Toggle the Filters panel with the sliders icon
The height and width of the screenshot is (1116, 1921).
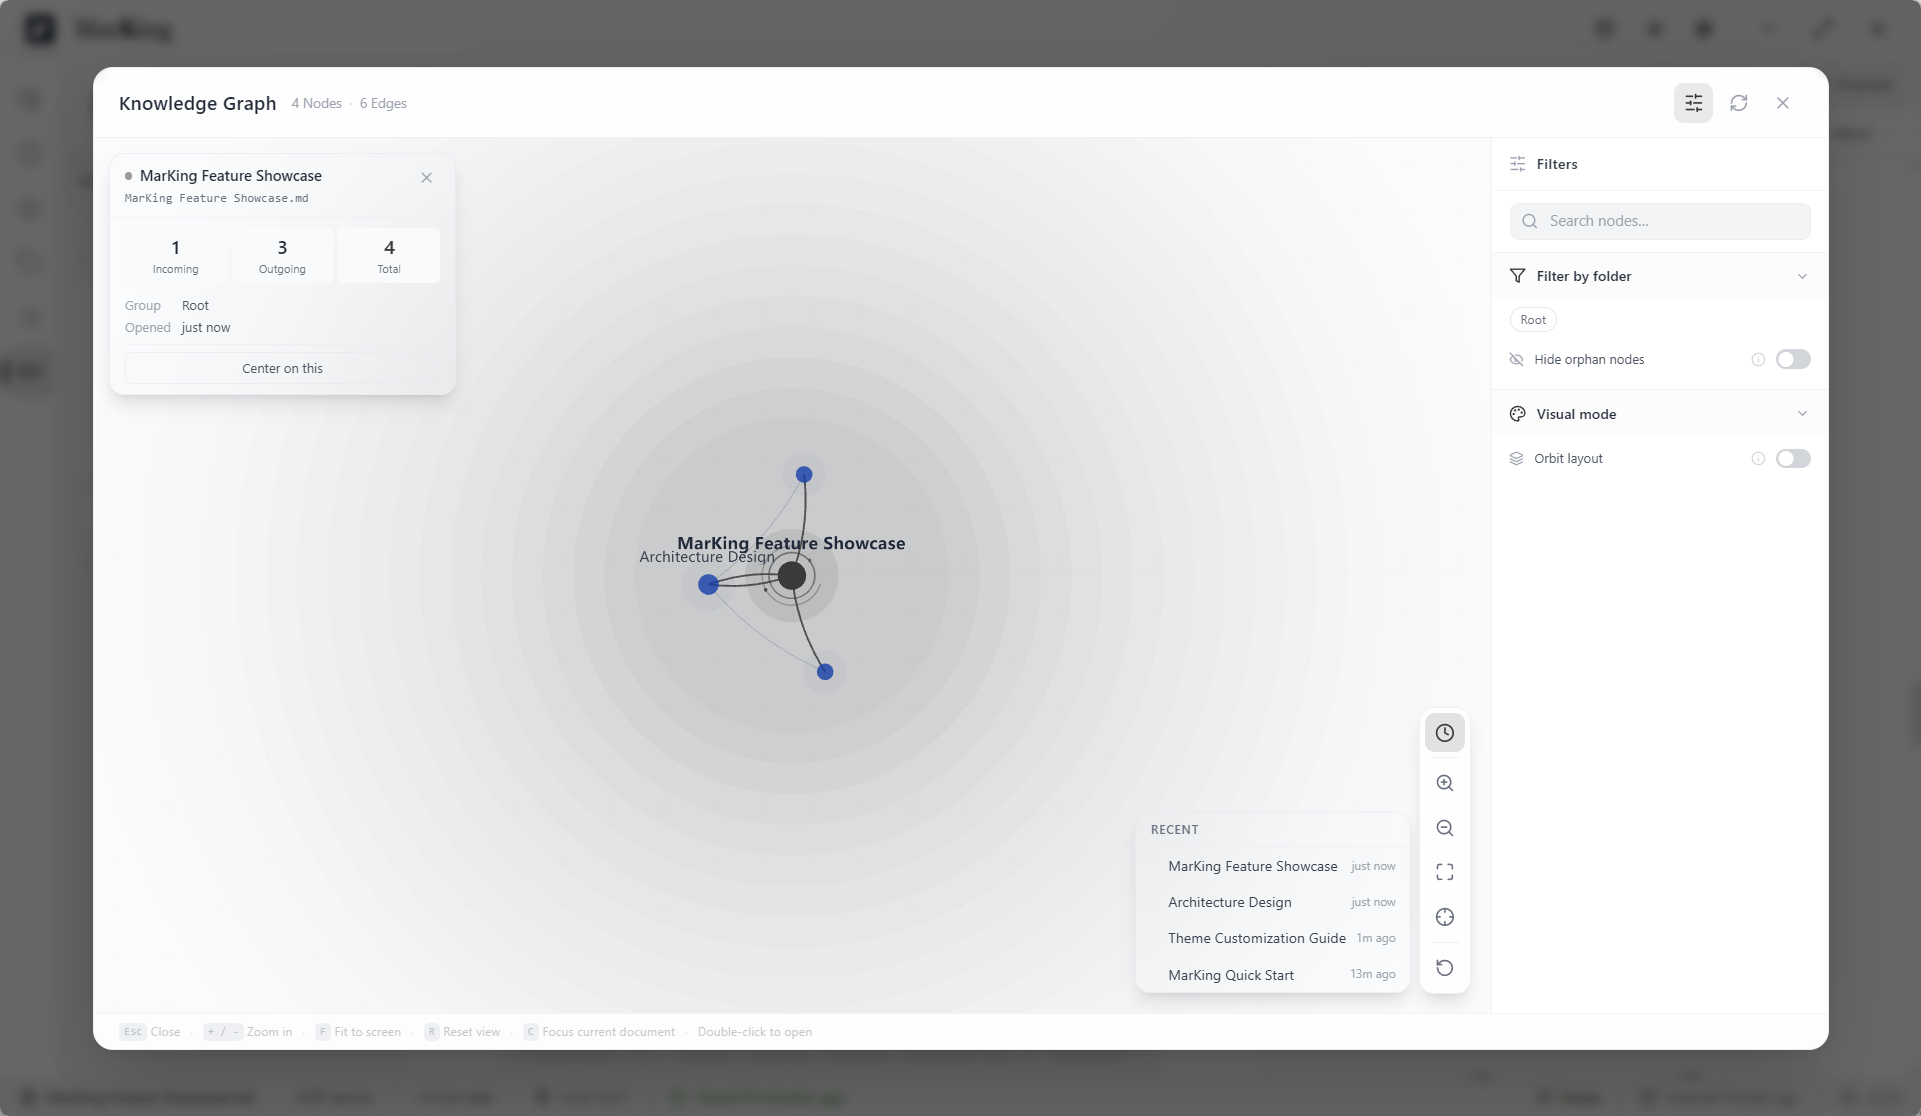pyautogui.click(x=1693, y=103)
